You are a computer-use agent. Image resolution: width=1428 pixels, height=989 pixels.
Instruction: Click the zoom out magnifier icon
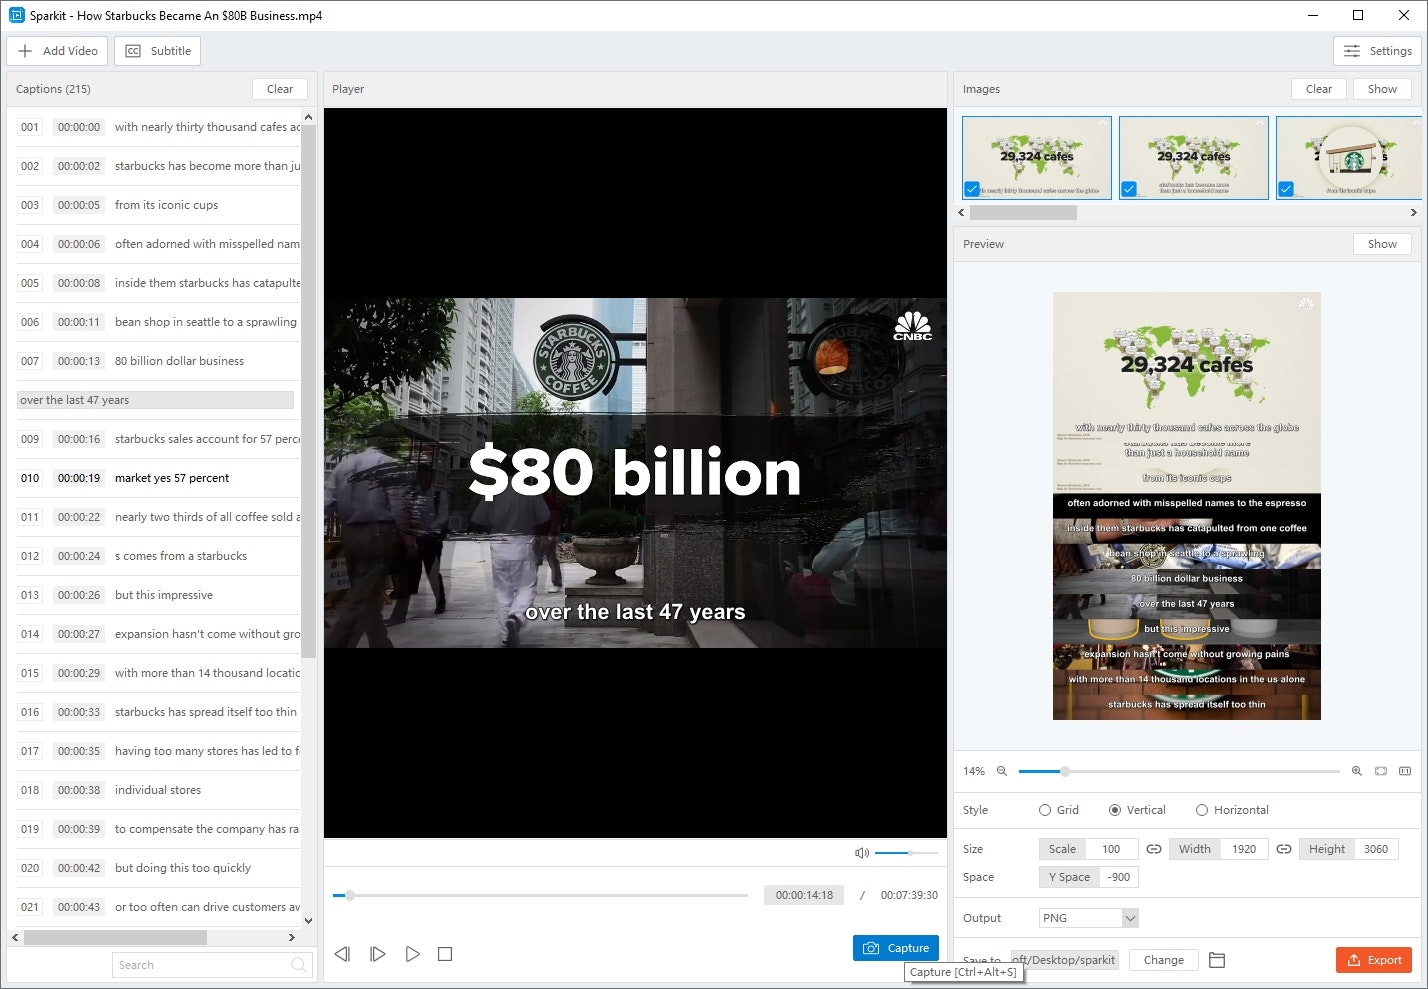(1001, 771)
